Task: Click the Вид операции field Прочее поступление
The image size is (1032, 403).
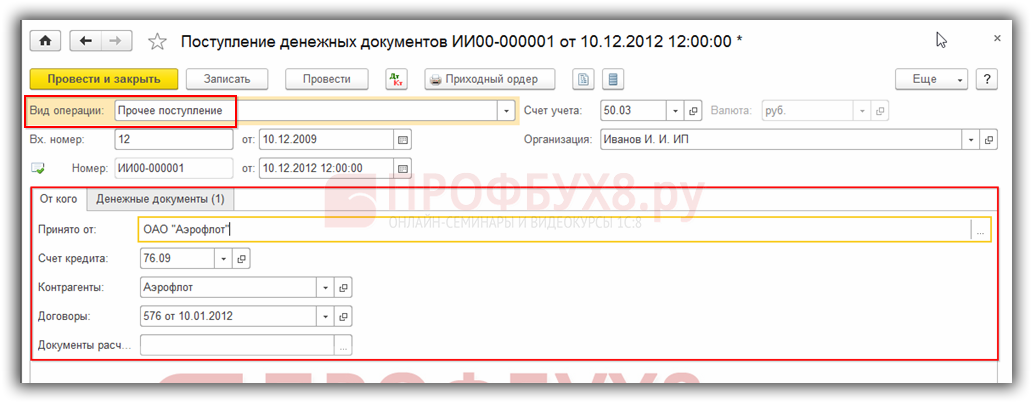Action: pos(306,111)
